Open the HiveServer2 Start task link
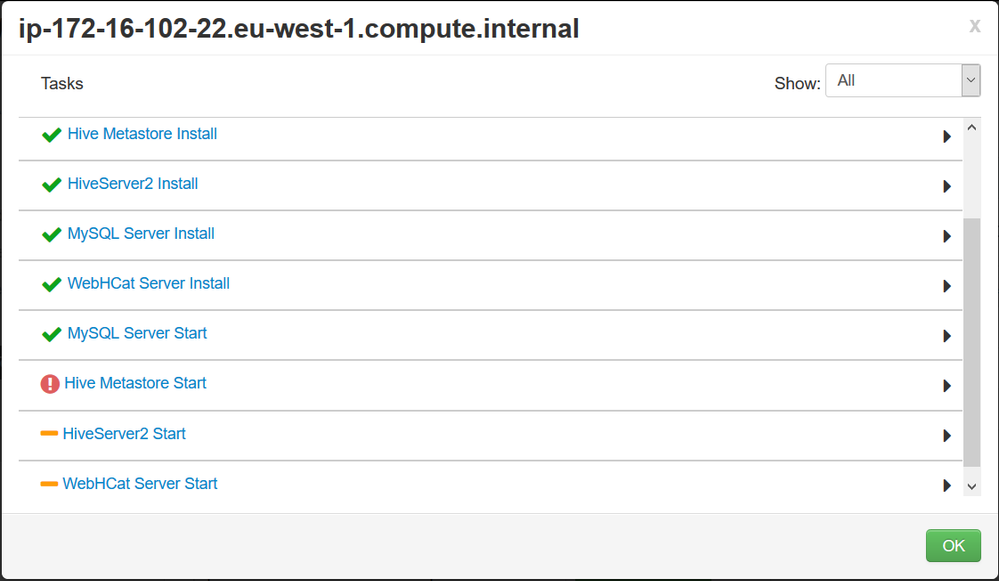The height and width of the screenshot is (581, 999). 124,434
